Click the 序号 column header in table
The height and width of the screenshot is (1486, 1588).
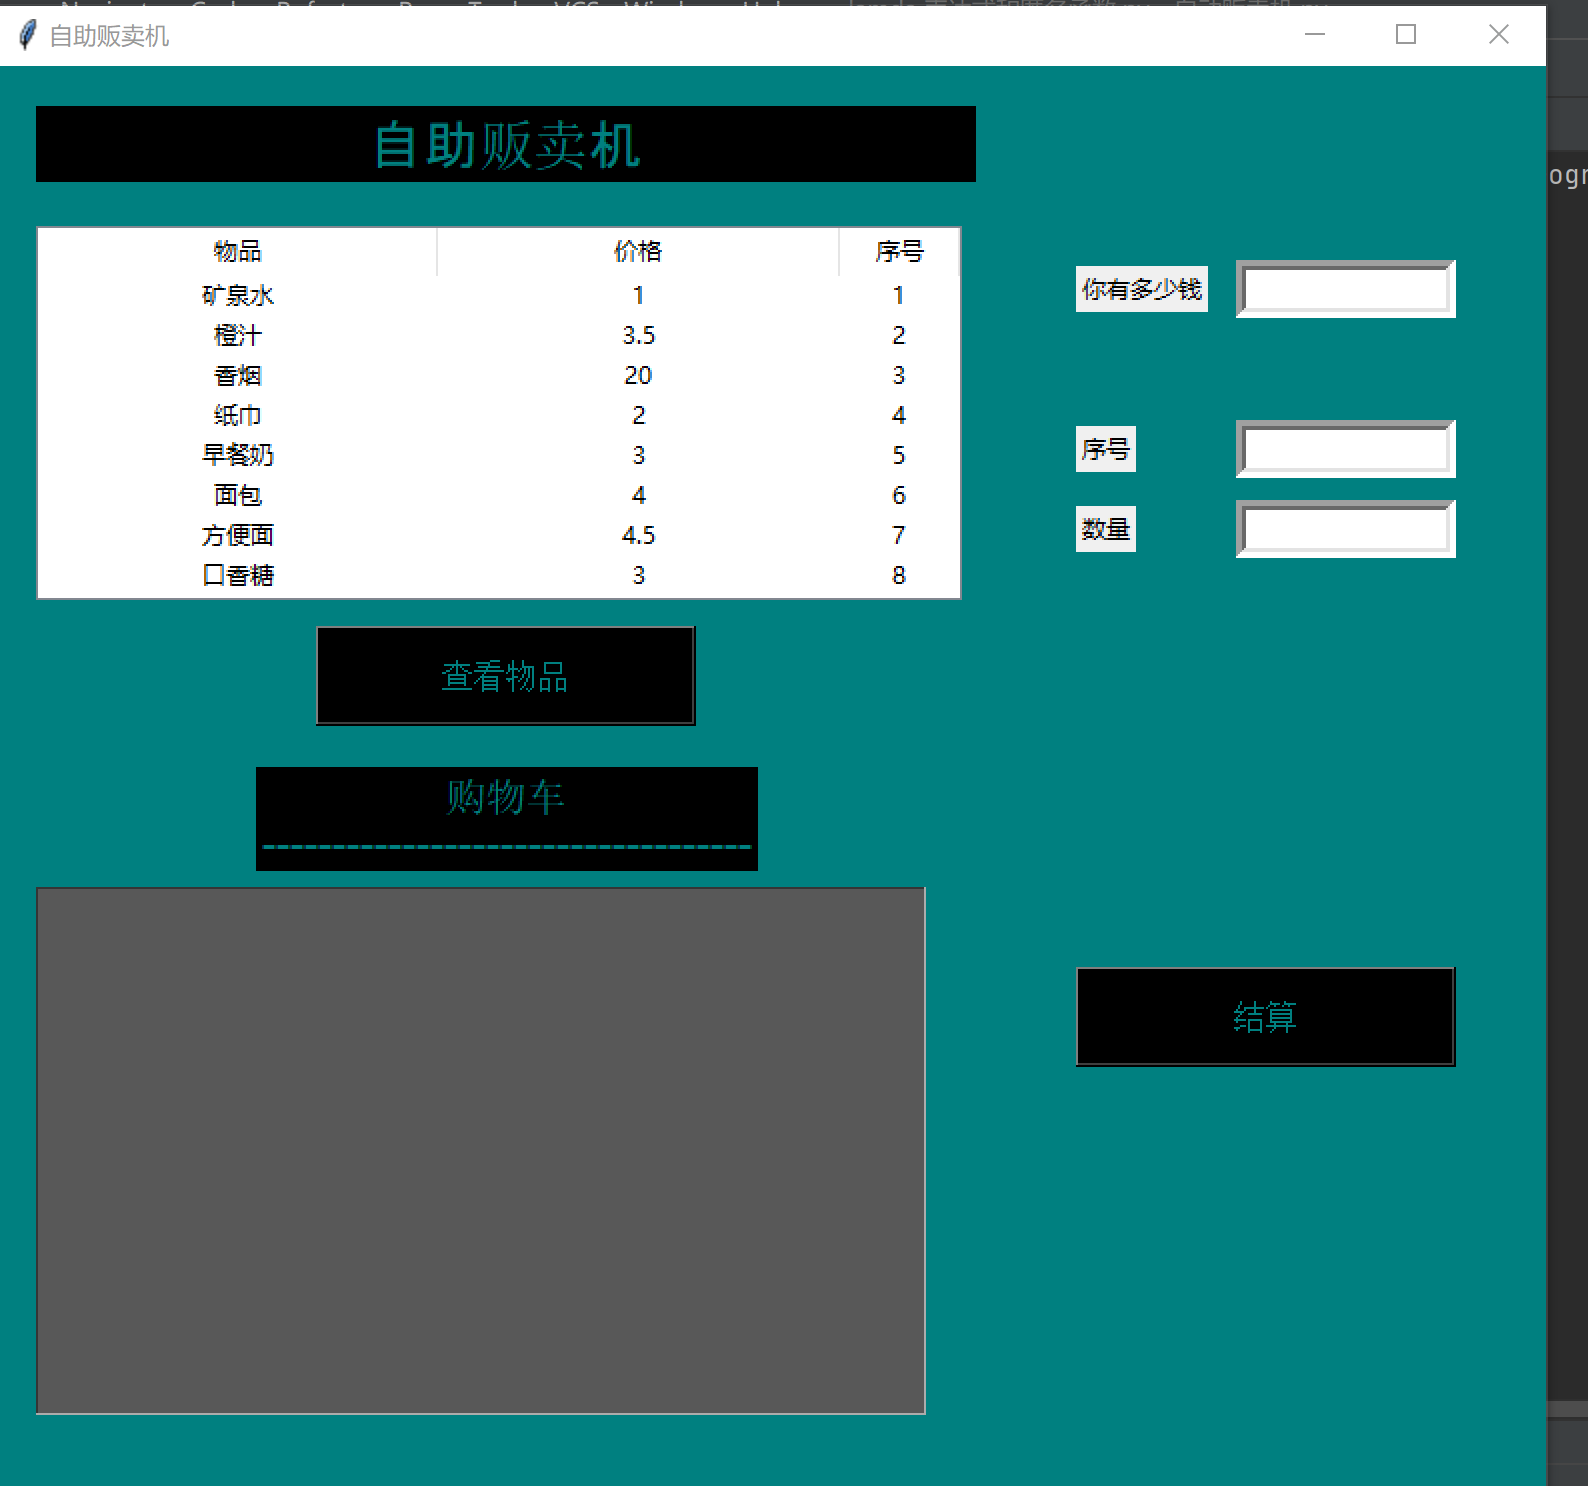click(899, 251)
